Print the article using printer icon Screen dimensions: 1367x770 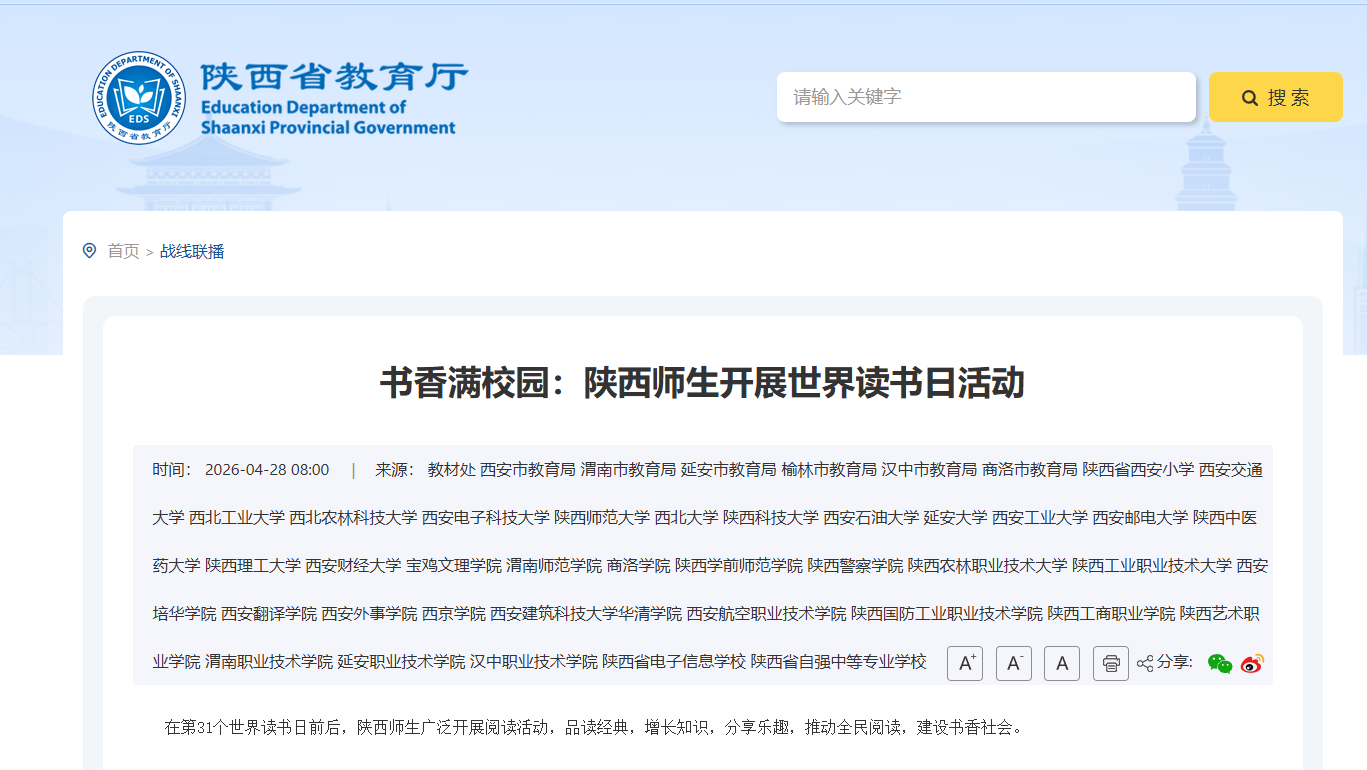tap(1111, 663)
